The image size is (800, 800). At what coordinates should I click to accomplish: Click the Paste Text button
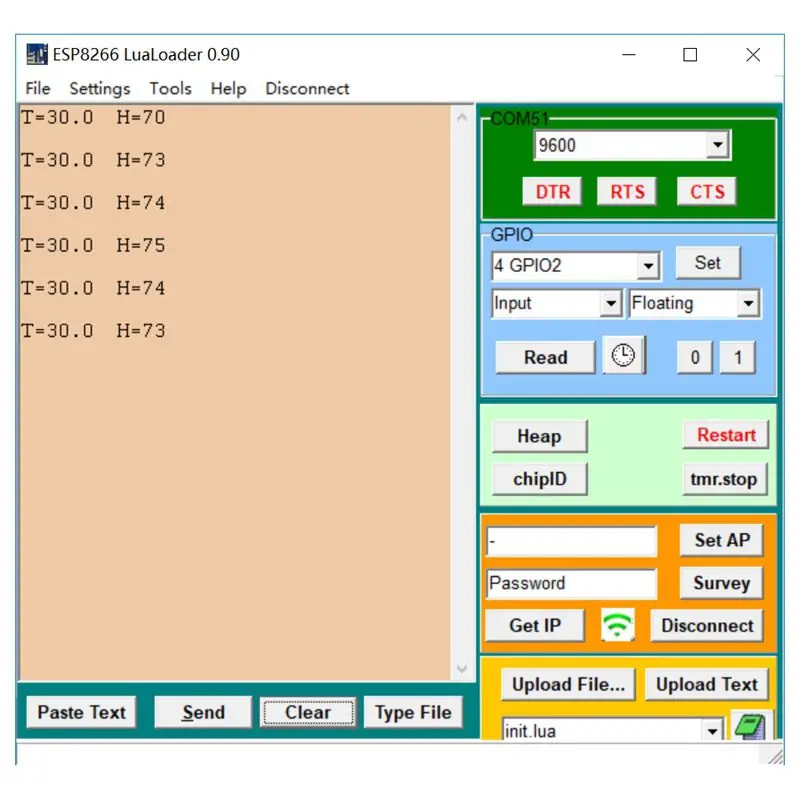82,712
